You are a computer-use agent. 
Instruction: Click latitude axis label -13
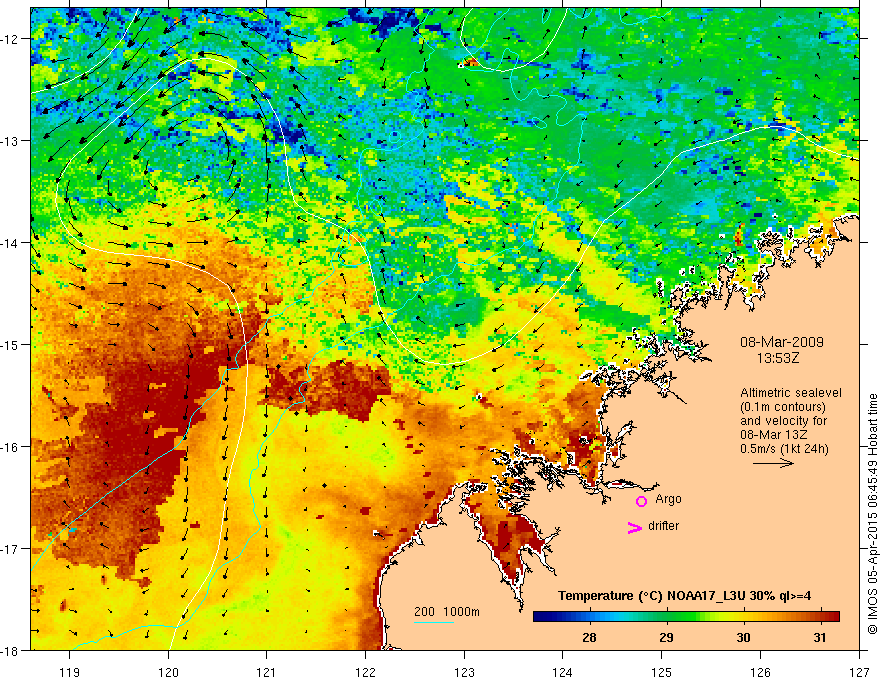pos(10,141)
